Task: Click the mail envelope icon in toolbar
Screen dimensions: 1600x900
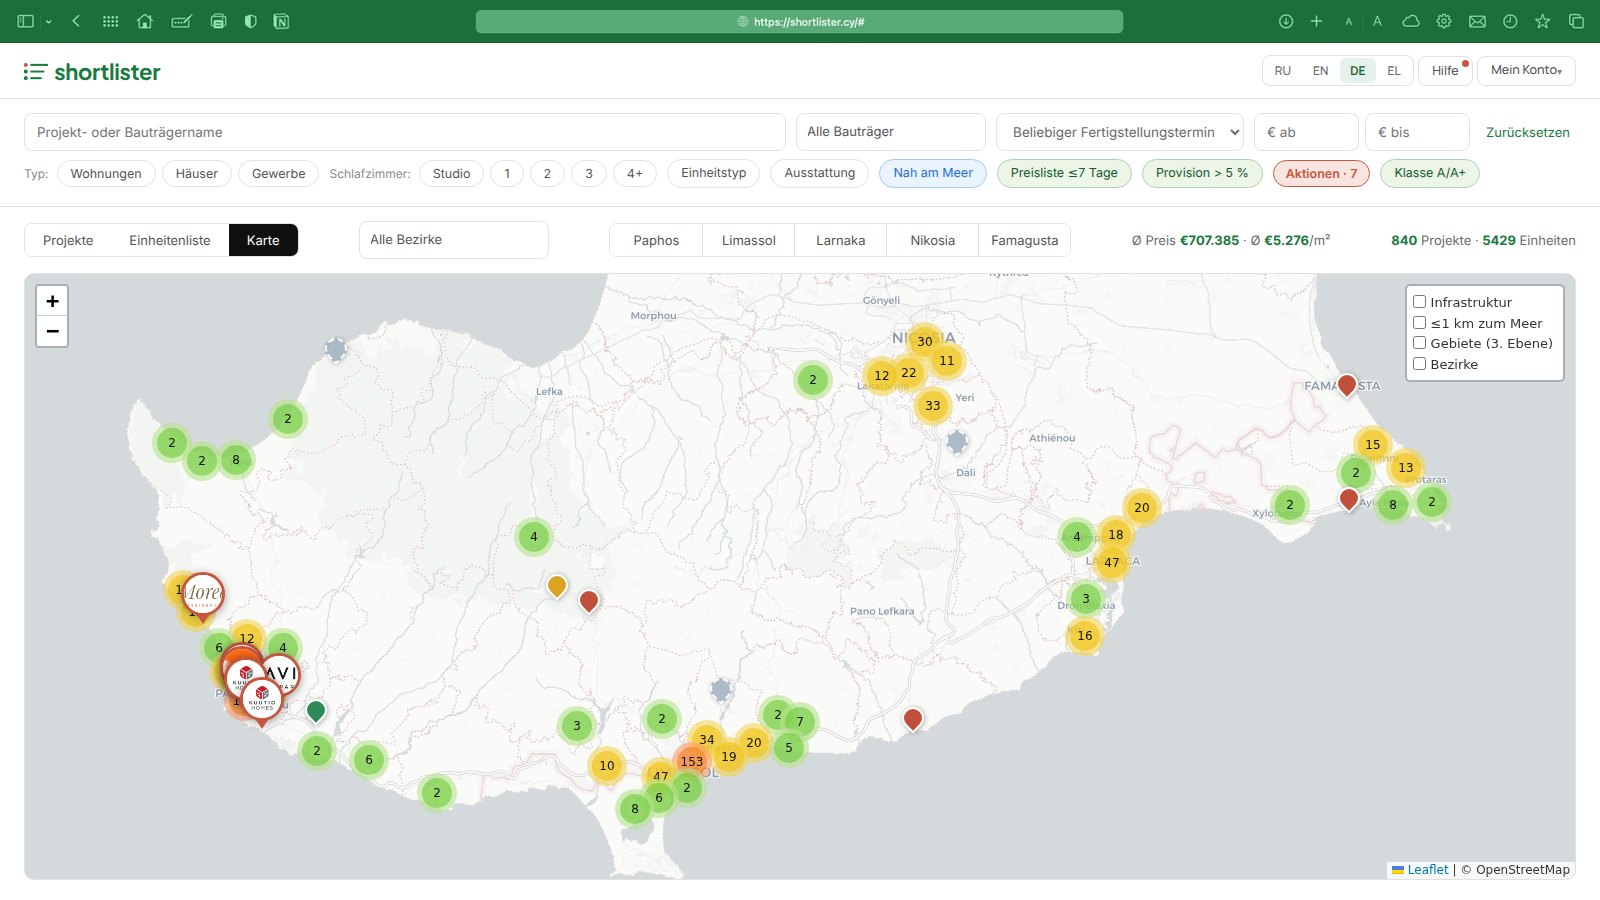Action: point(1477,21)
